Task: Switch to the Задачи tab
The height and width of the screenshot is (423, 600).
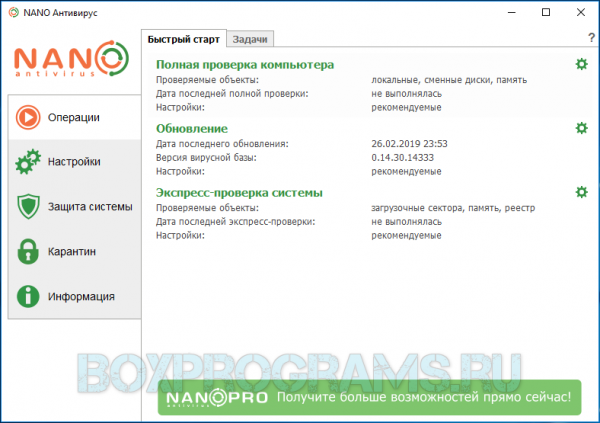Action: (250, 39)
